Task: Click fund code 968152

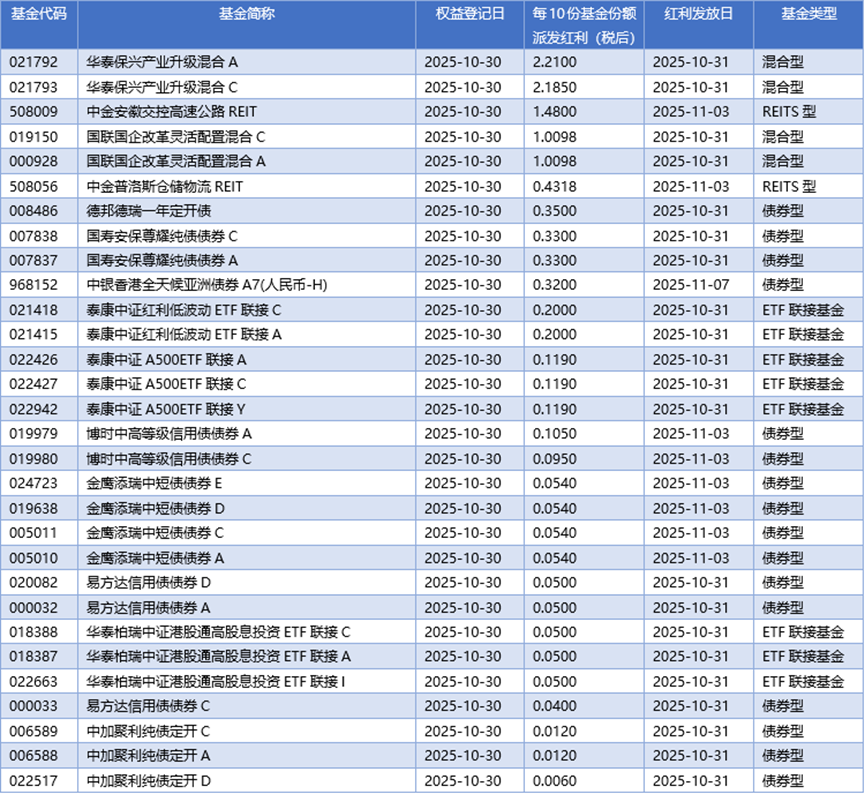Action: click(x=34, y=285)
